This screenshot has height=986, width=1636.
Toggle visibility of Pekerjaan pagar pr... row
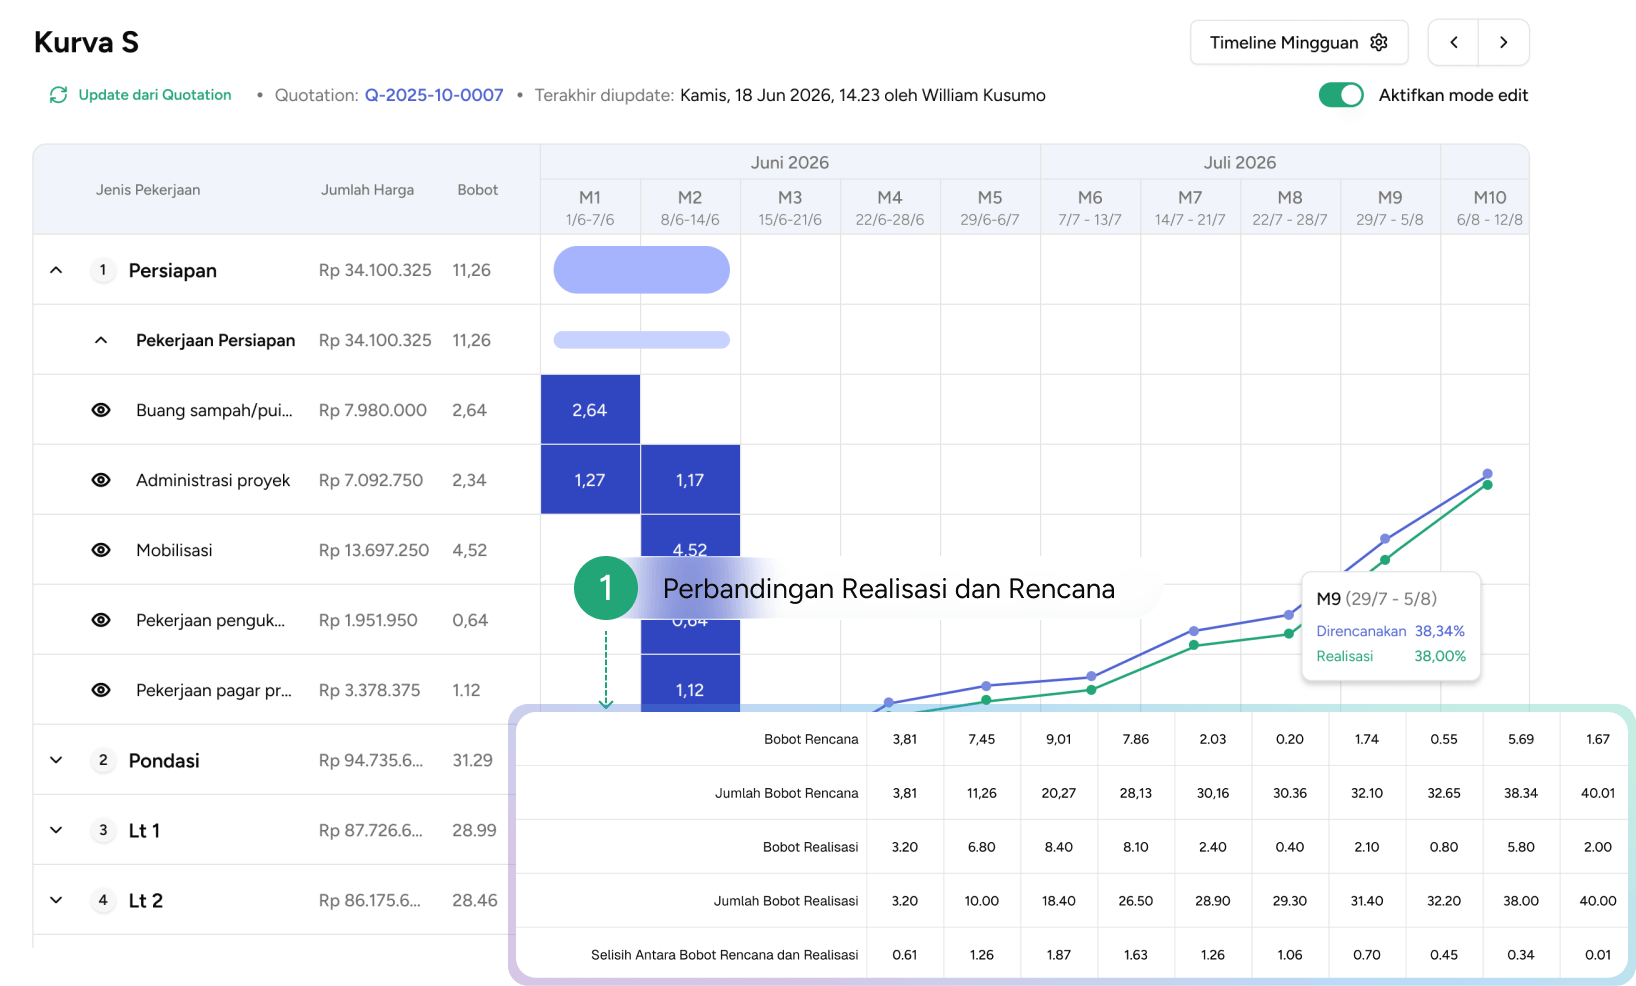101,690
